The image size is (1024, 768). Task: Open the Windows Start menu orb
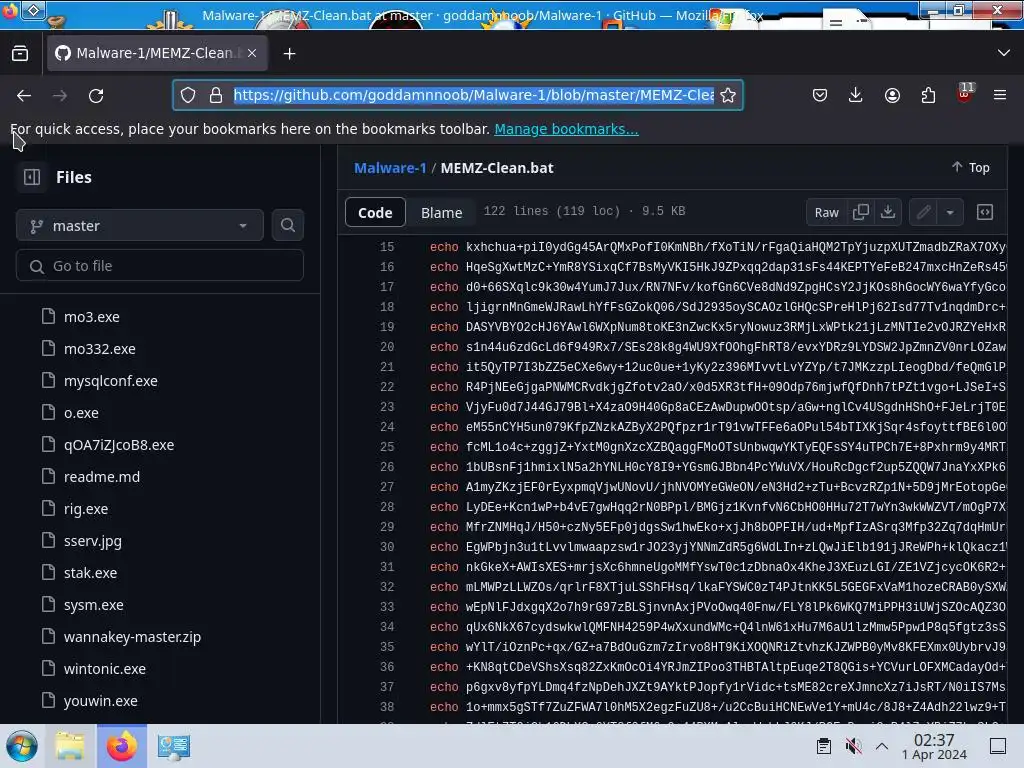pos(22,746)
